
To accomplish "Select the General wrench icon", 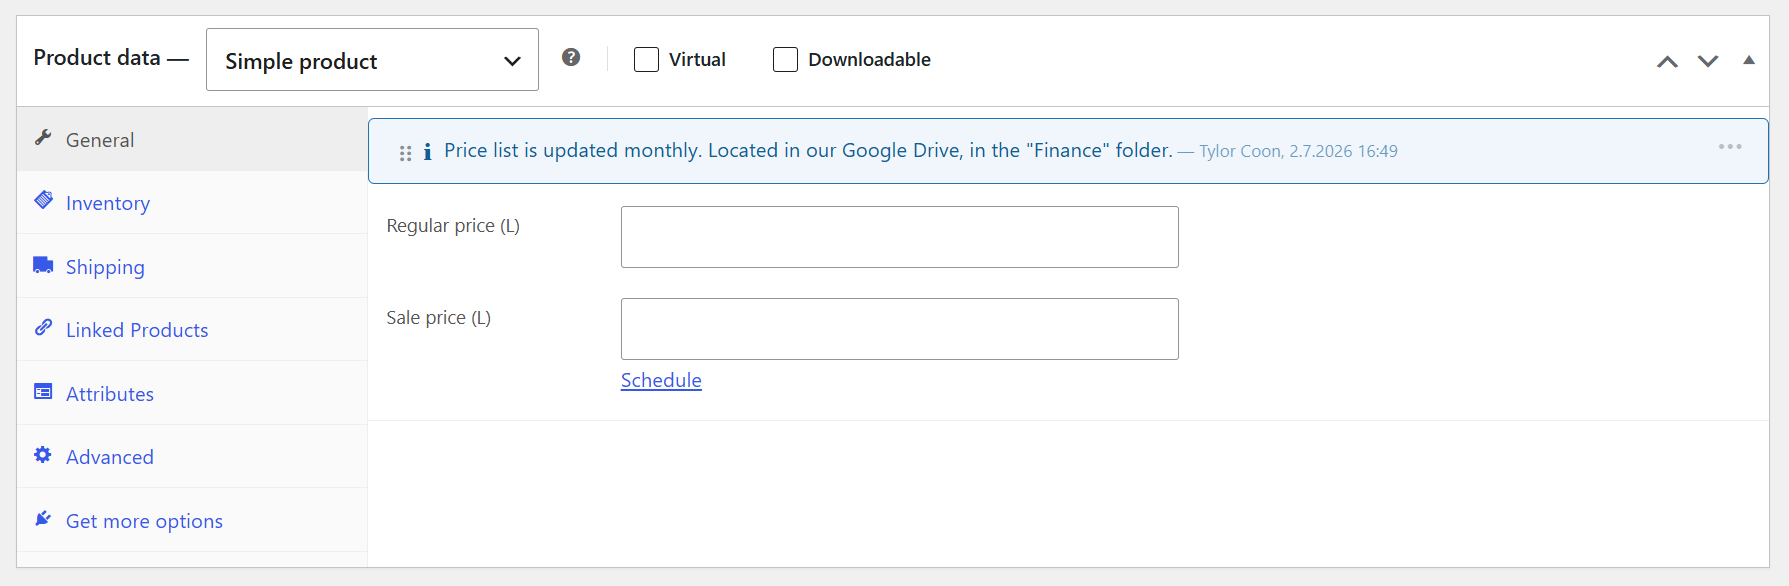I will point(42,139).
